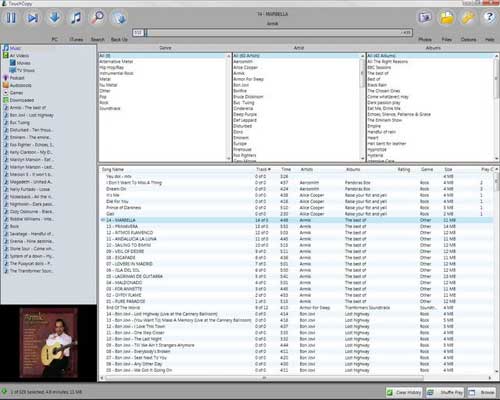Screen dimensions: 500x400
Task: Sort by the Track column header
Action: coord(263,169)
